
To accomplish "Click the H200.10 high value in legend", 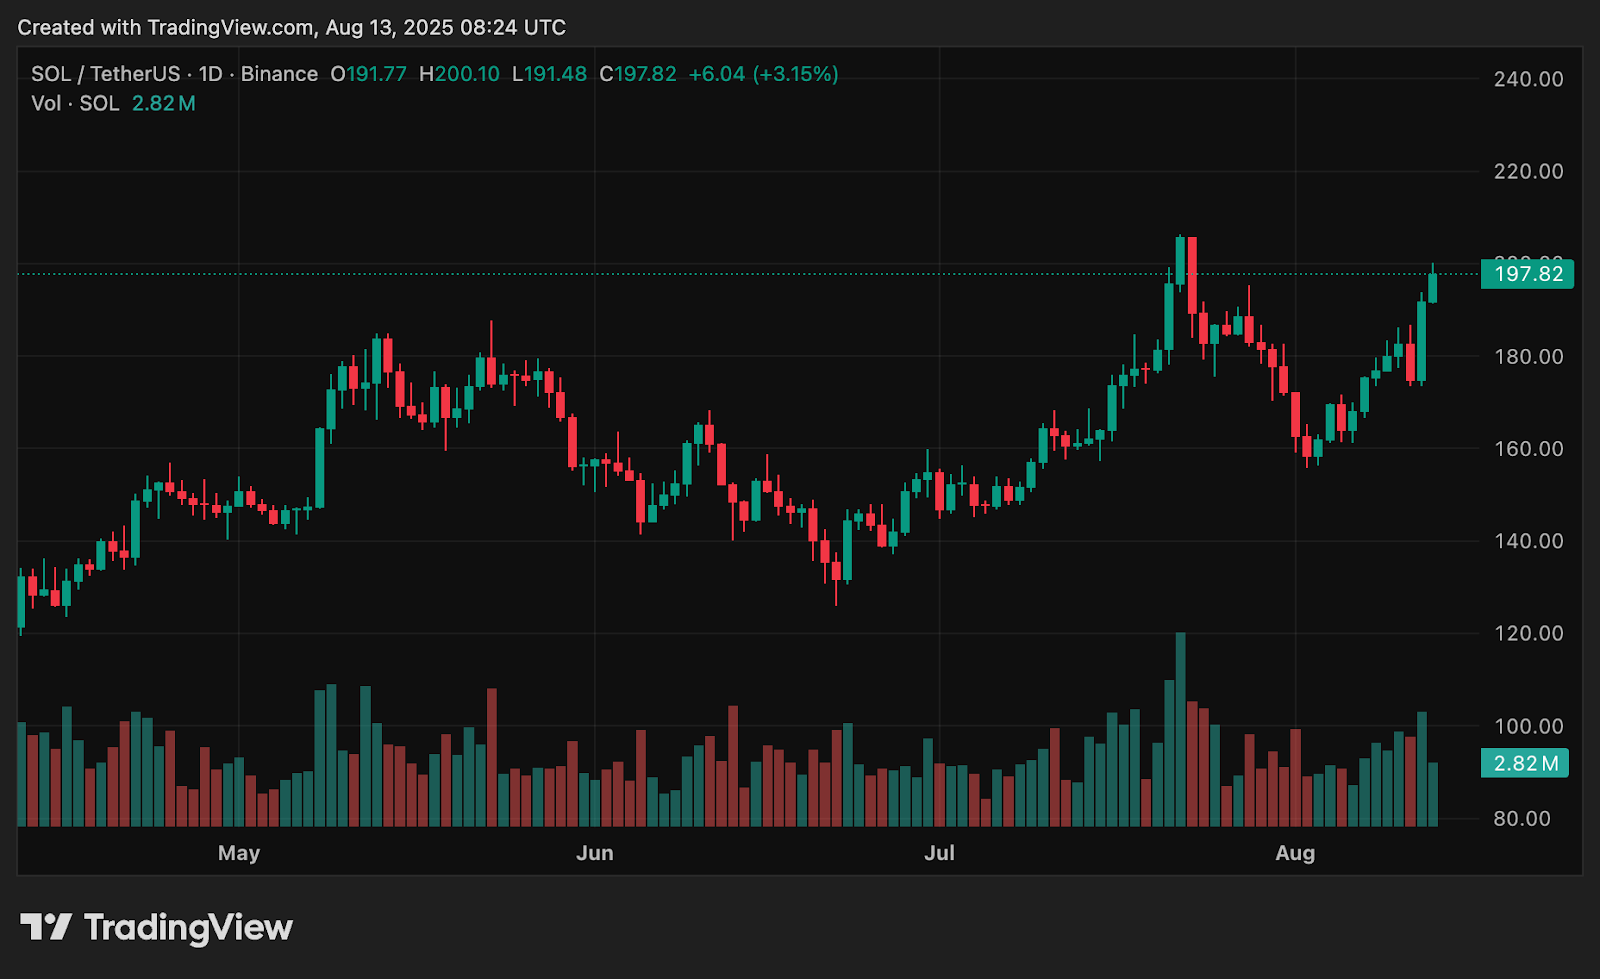I will (x=459, y=74).
